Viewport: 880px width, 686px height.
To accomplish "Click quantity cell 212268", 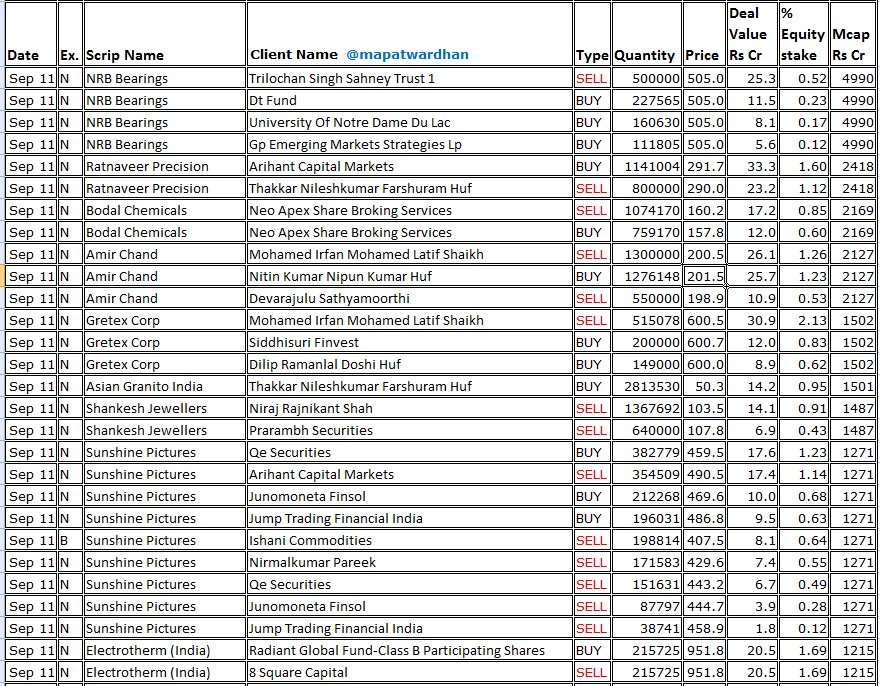I will coord(647,496).
